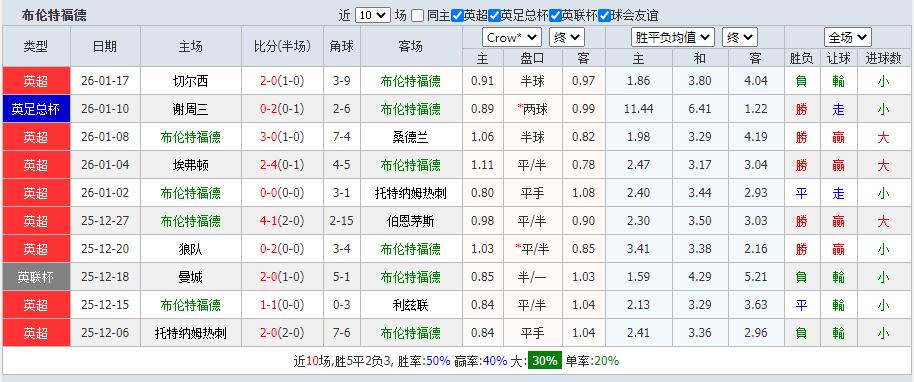Click the 40% 赢率 value
This screenshot has height=382, width=914.
(495, 361)
